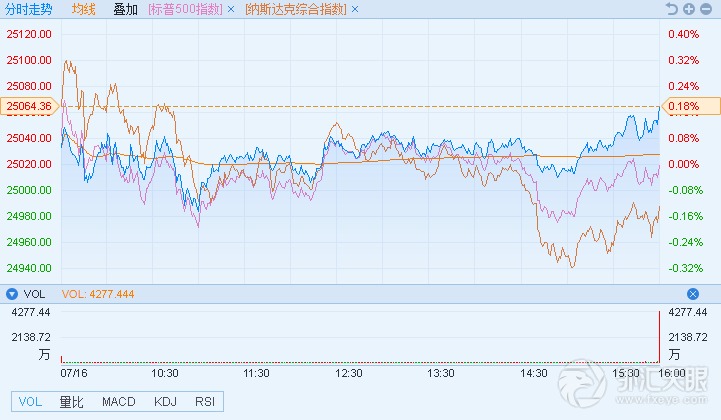Image resolution: width=721 pixels, height=420 pixels.
Task: Click the 12:30 time axis marker
Action: click(x=349, y=373)
